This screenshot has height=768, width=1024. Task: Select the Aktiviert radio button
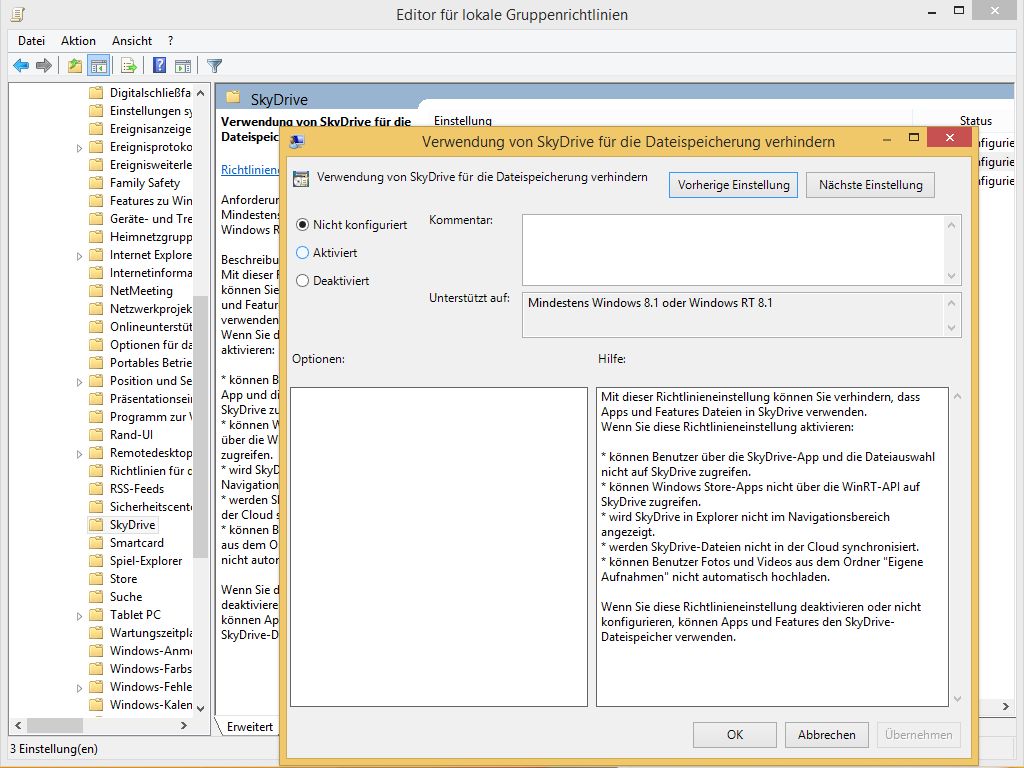pyautogui.click(x=302, y=253)
